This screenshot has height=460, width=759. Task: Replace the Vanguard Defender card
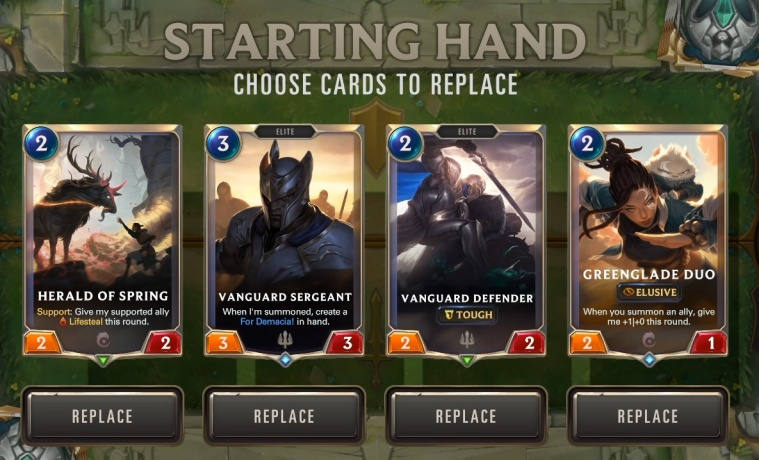coord(466,416)
